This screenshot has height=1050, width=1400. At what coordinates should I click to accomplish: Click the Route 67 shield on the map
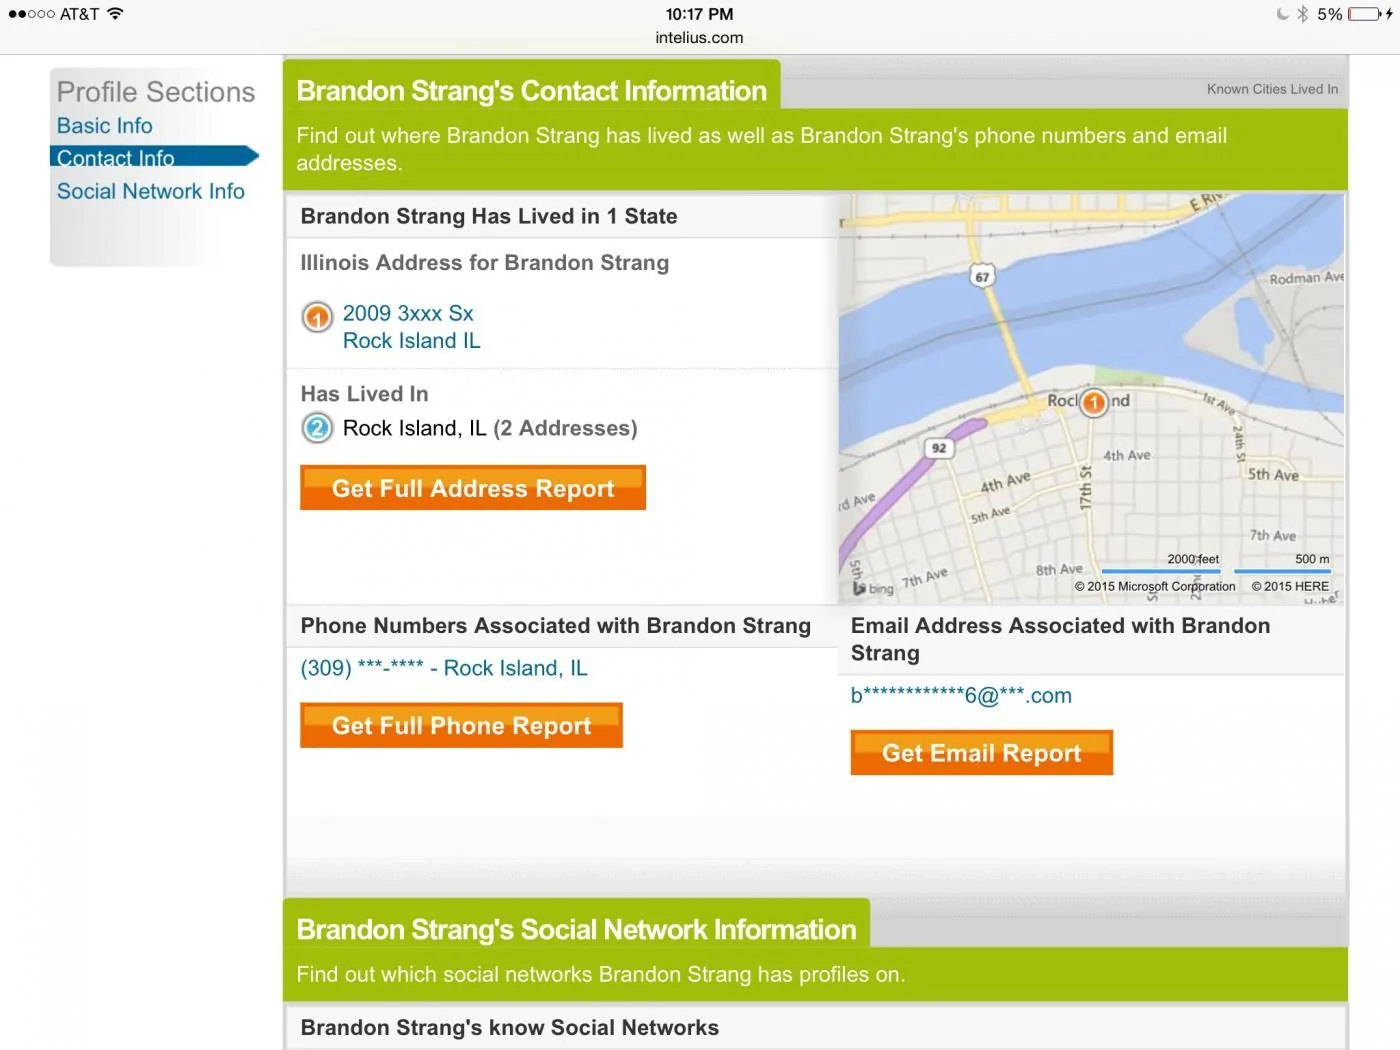(982, 277)
